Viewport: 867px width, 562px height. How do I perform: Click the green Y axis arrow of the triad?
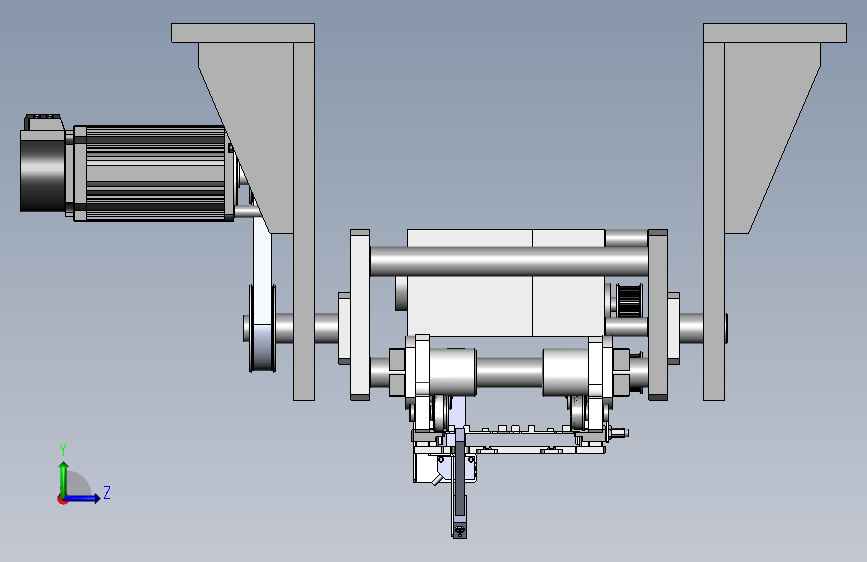click(x=64, y=478)
